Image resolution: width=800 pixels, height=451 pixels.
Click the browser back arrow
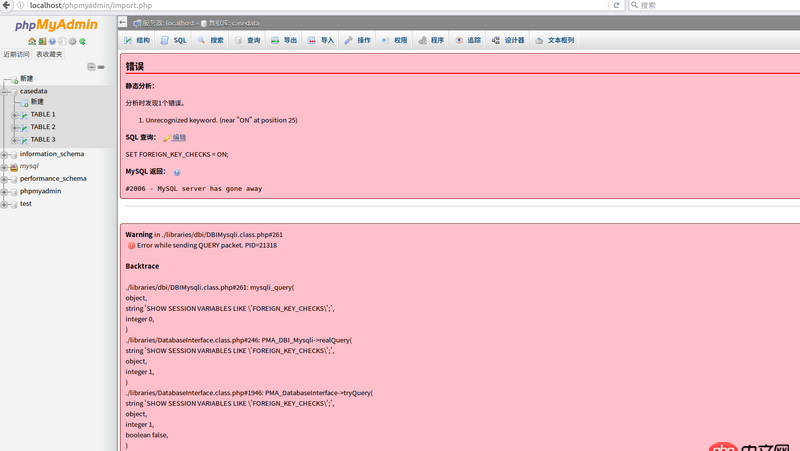(6, 5)
